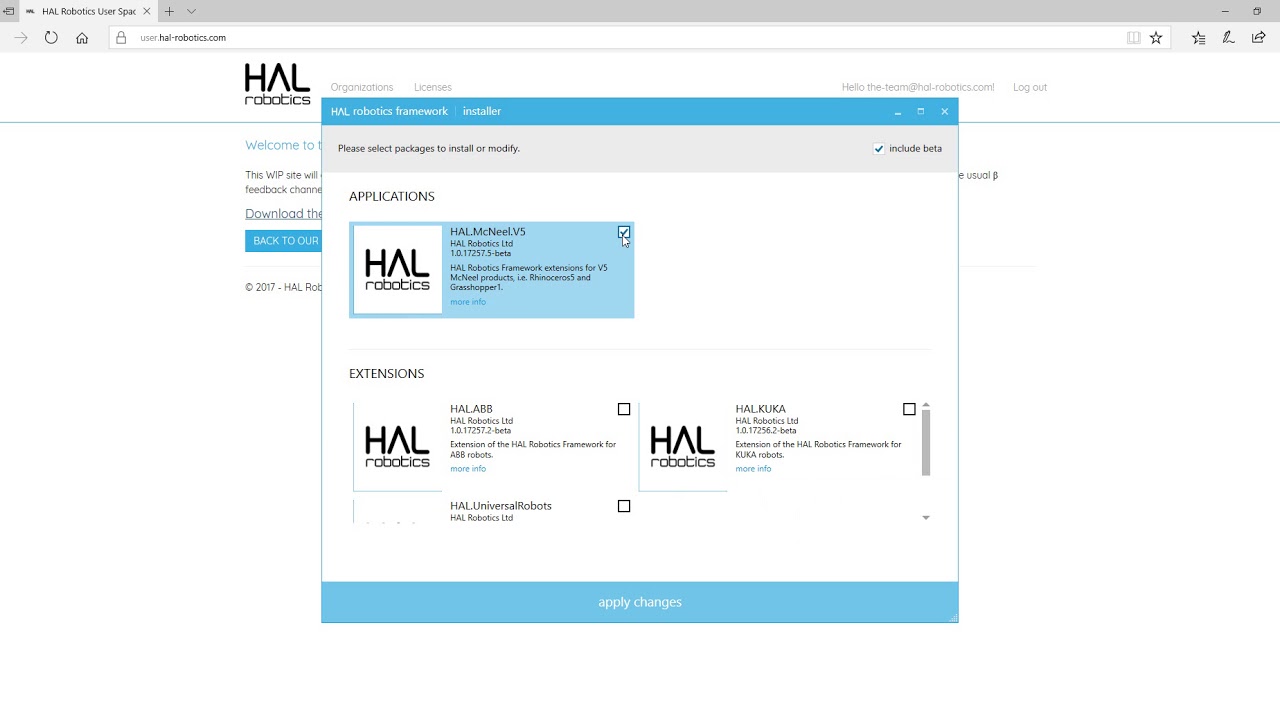Uncheck the HAL.McNeel.V5 package checkbox
Viewport: 1280px width, 720px height.
point(624,233)
